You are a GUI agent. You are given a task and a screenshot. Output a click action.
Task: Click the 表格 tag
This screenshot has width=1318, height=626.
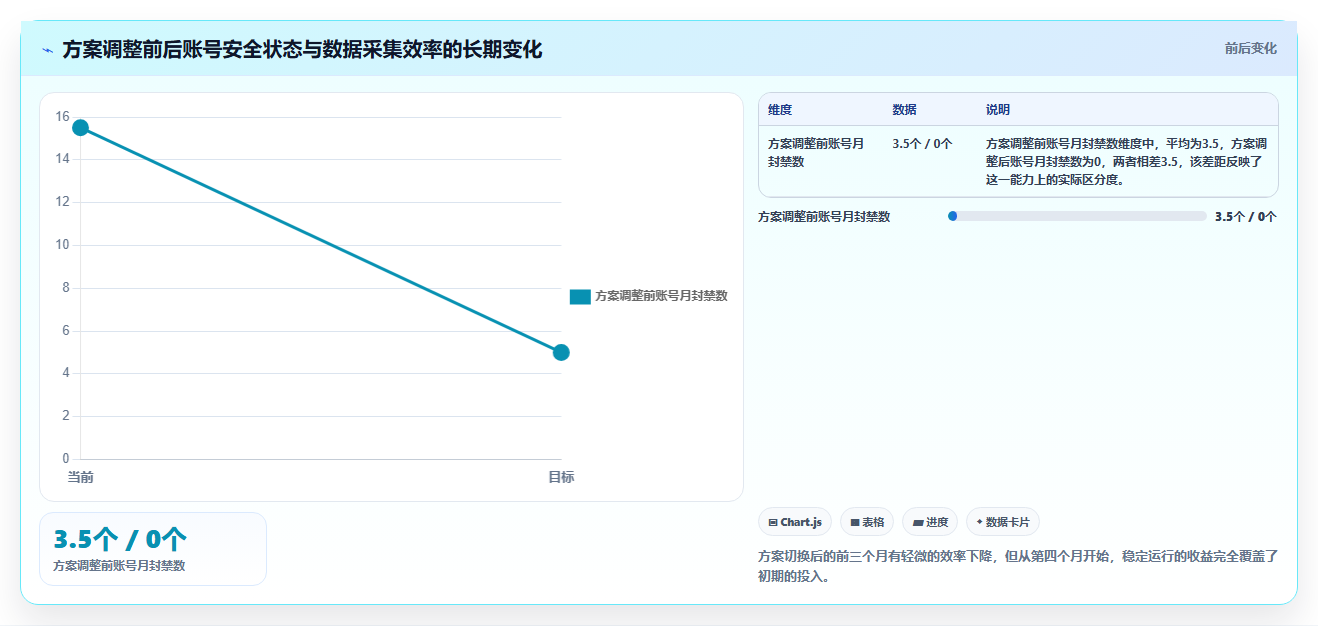click(x=867, y=522)
